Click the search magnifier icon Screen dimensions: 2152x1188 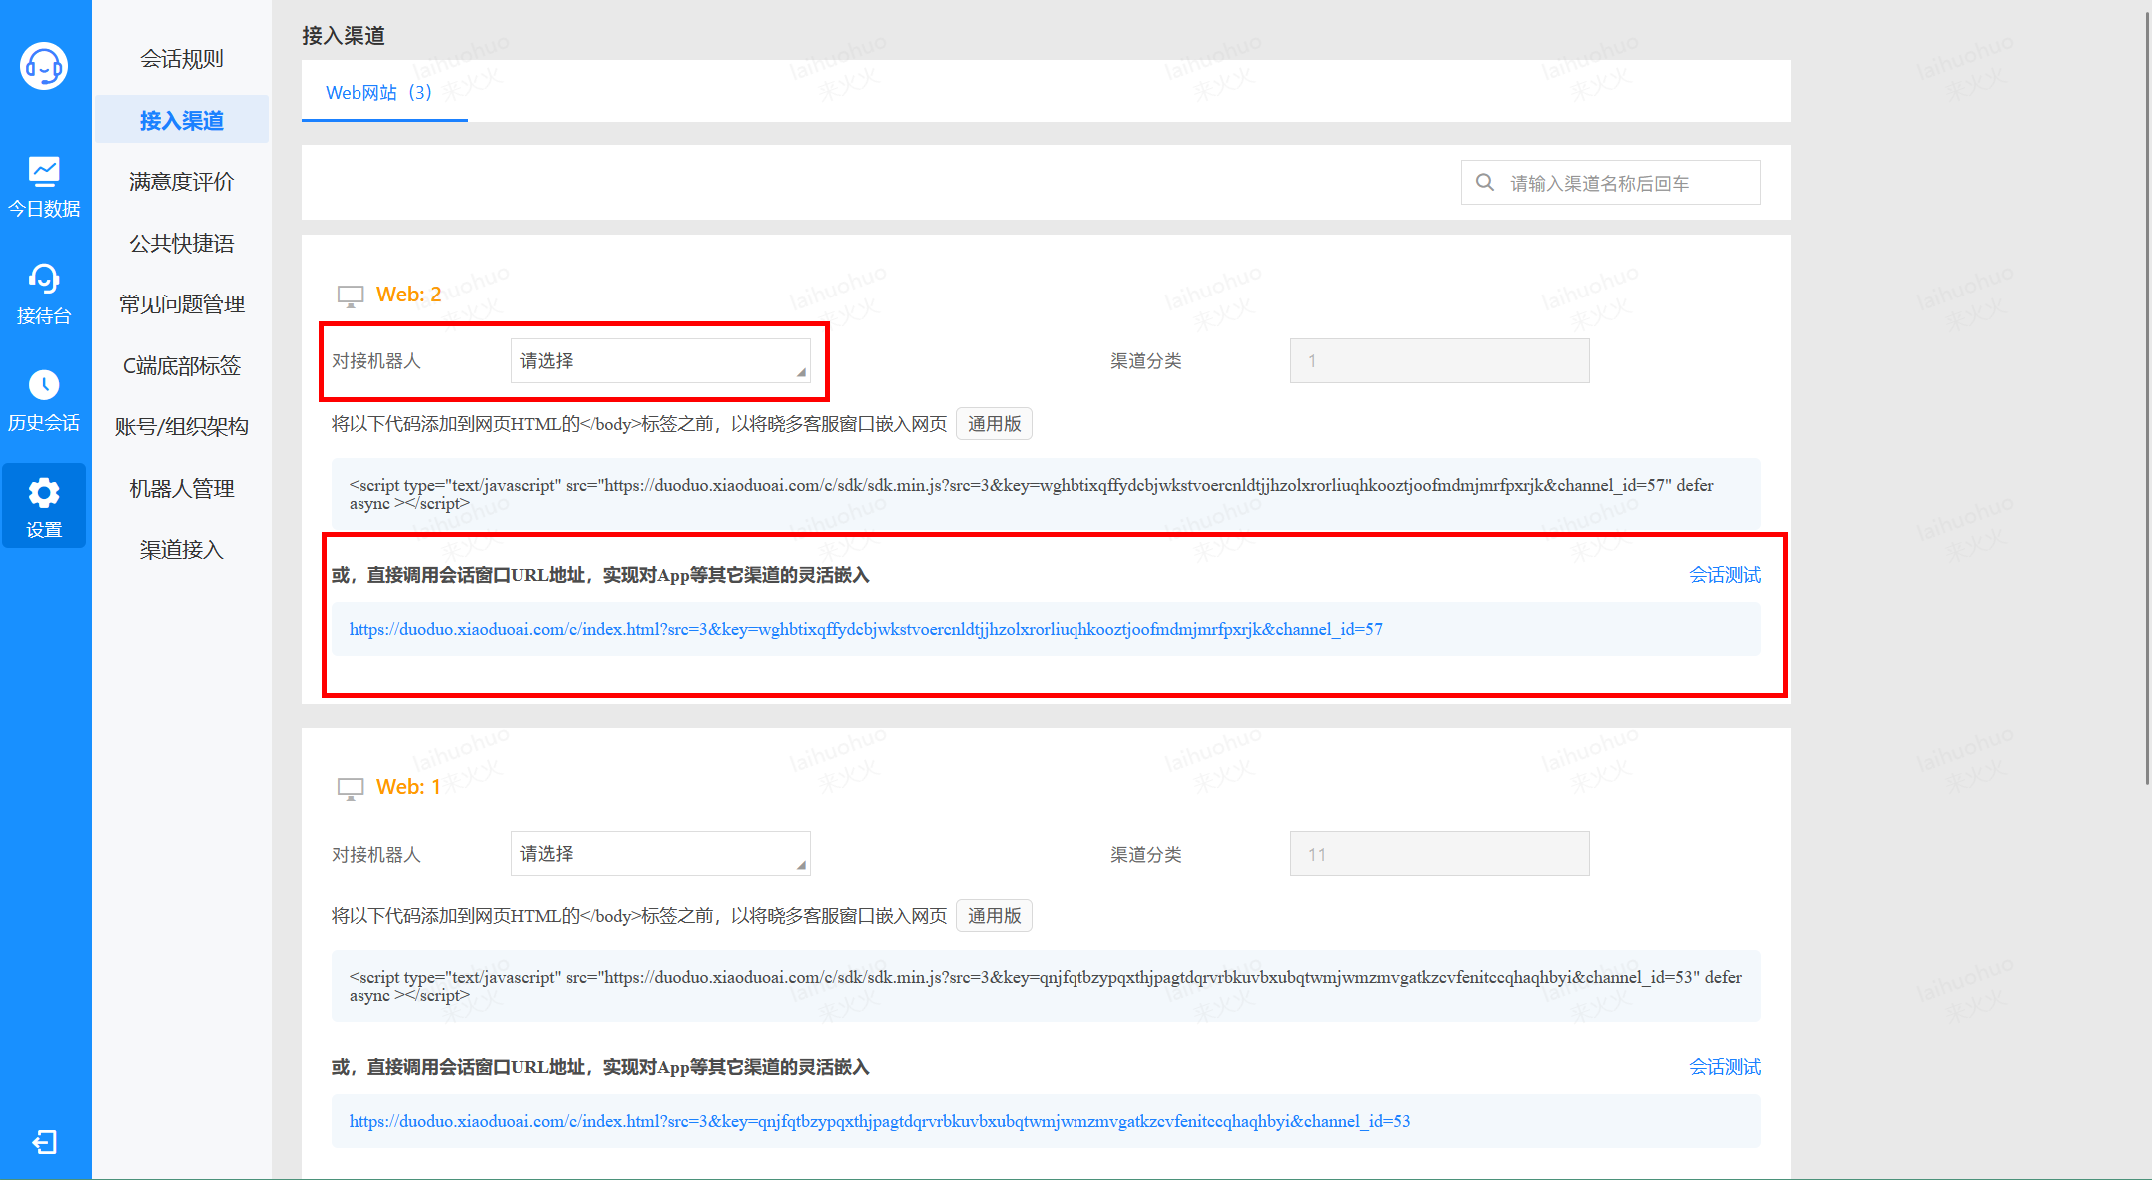click(x=1485, y=183)
